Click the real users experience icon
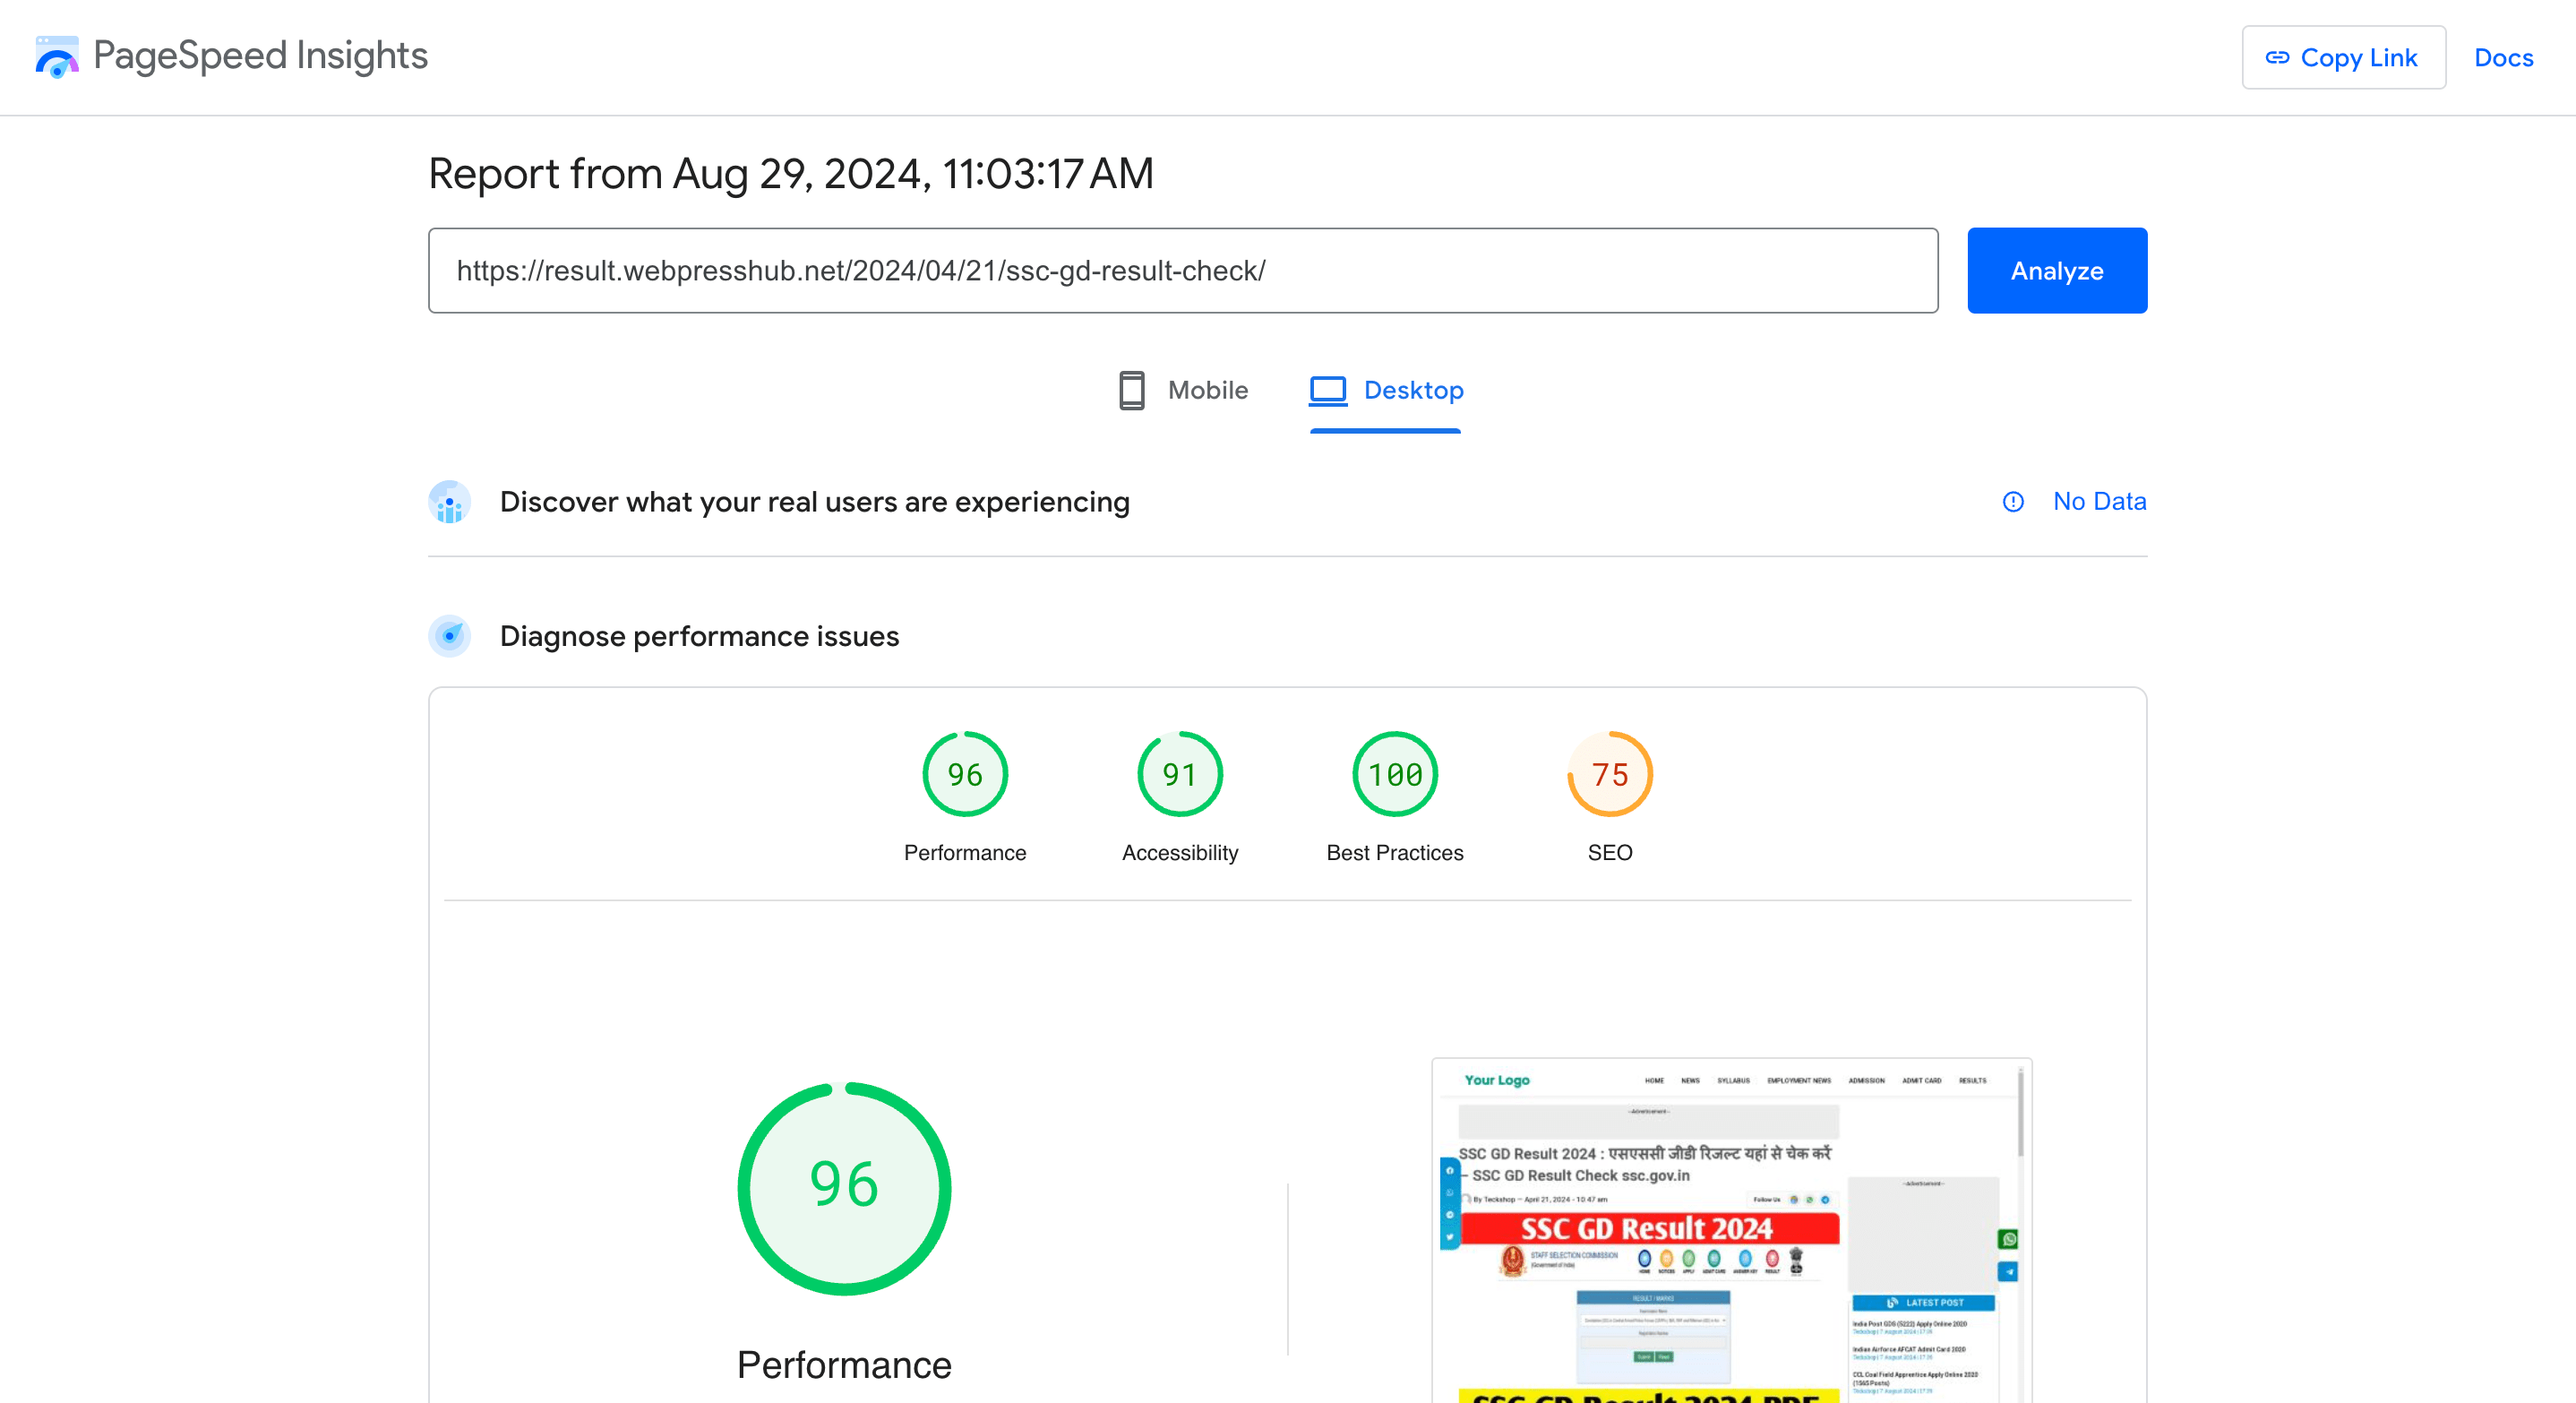 (450, 502)
